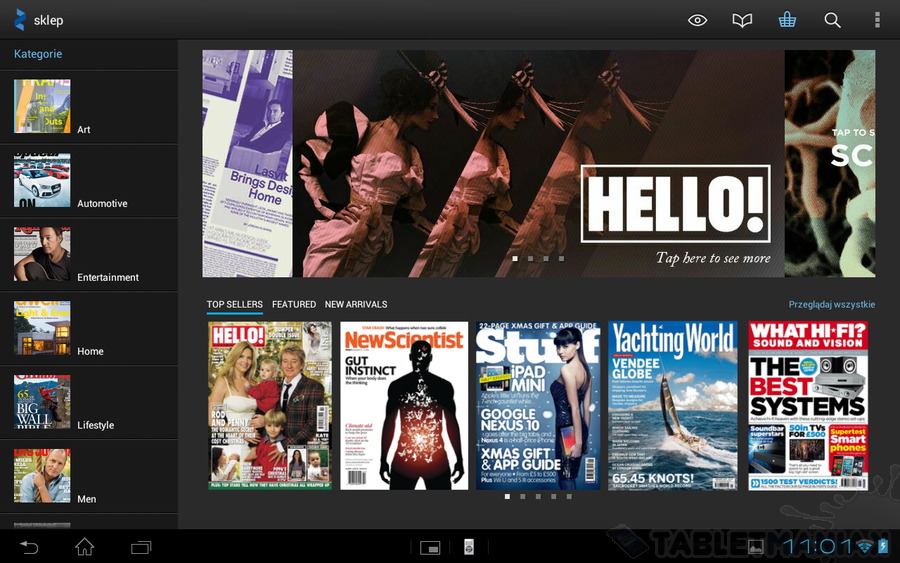Switch to the NEW ARRIVALS tab
This screenshot has height=563, width=900.
pyautogui.click(x=356, y=305)
